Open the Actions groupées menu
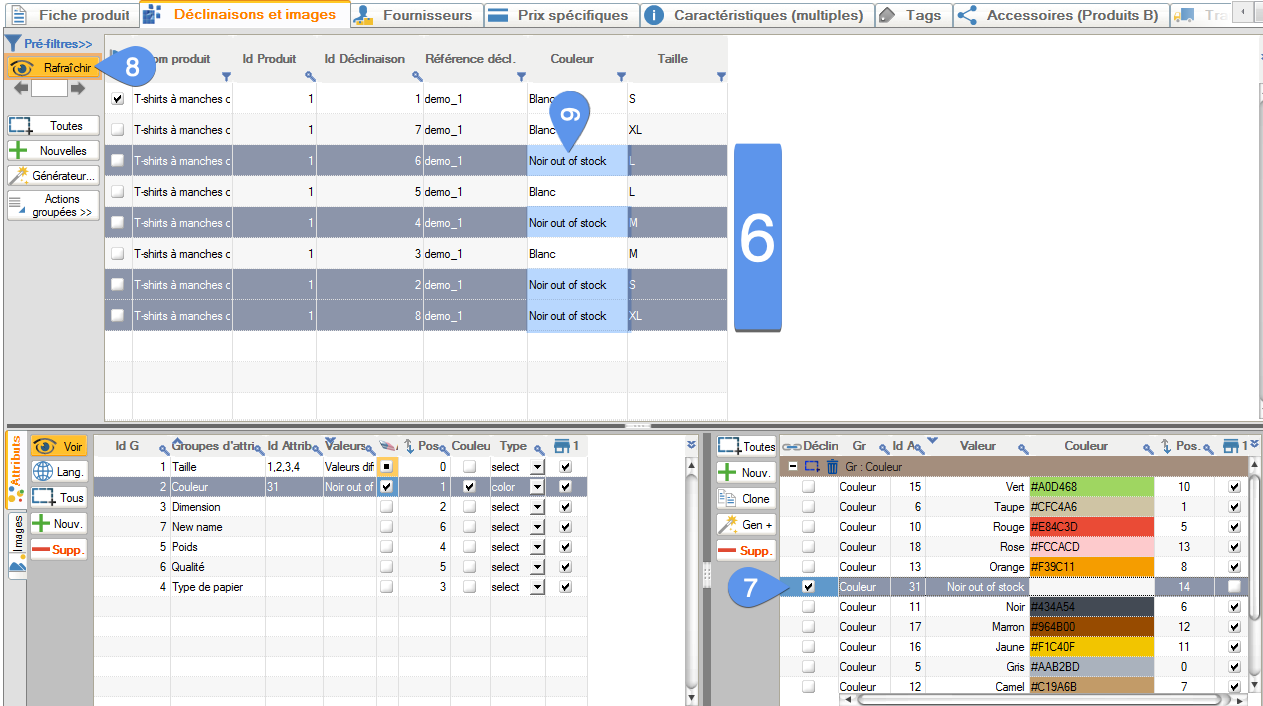The image size is (1263, 706). pos(53,206)
